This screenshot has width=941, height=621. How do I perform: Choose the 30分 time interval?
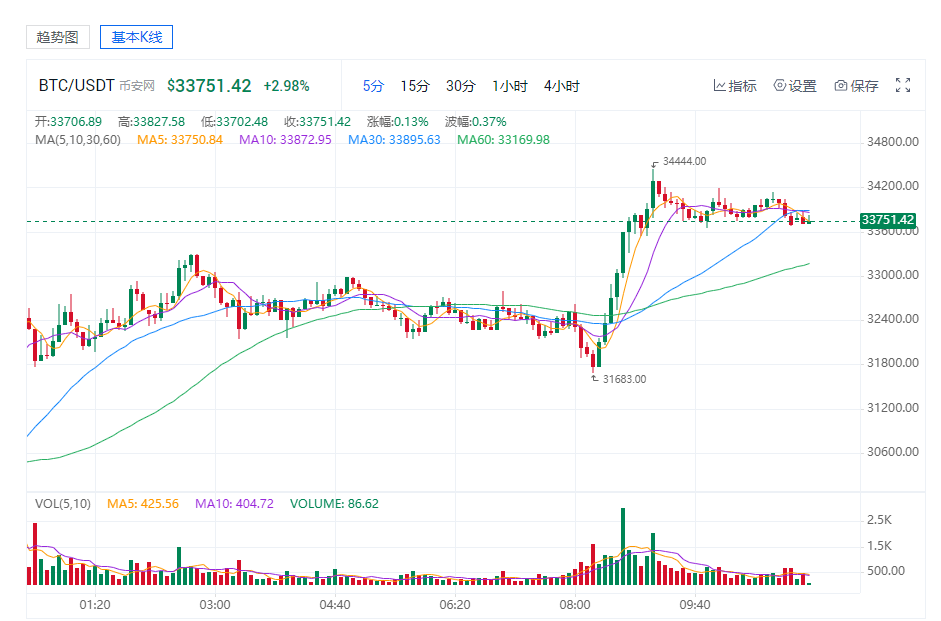pos(460,86)
